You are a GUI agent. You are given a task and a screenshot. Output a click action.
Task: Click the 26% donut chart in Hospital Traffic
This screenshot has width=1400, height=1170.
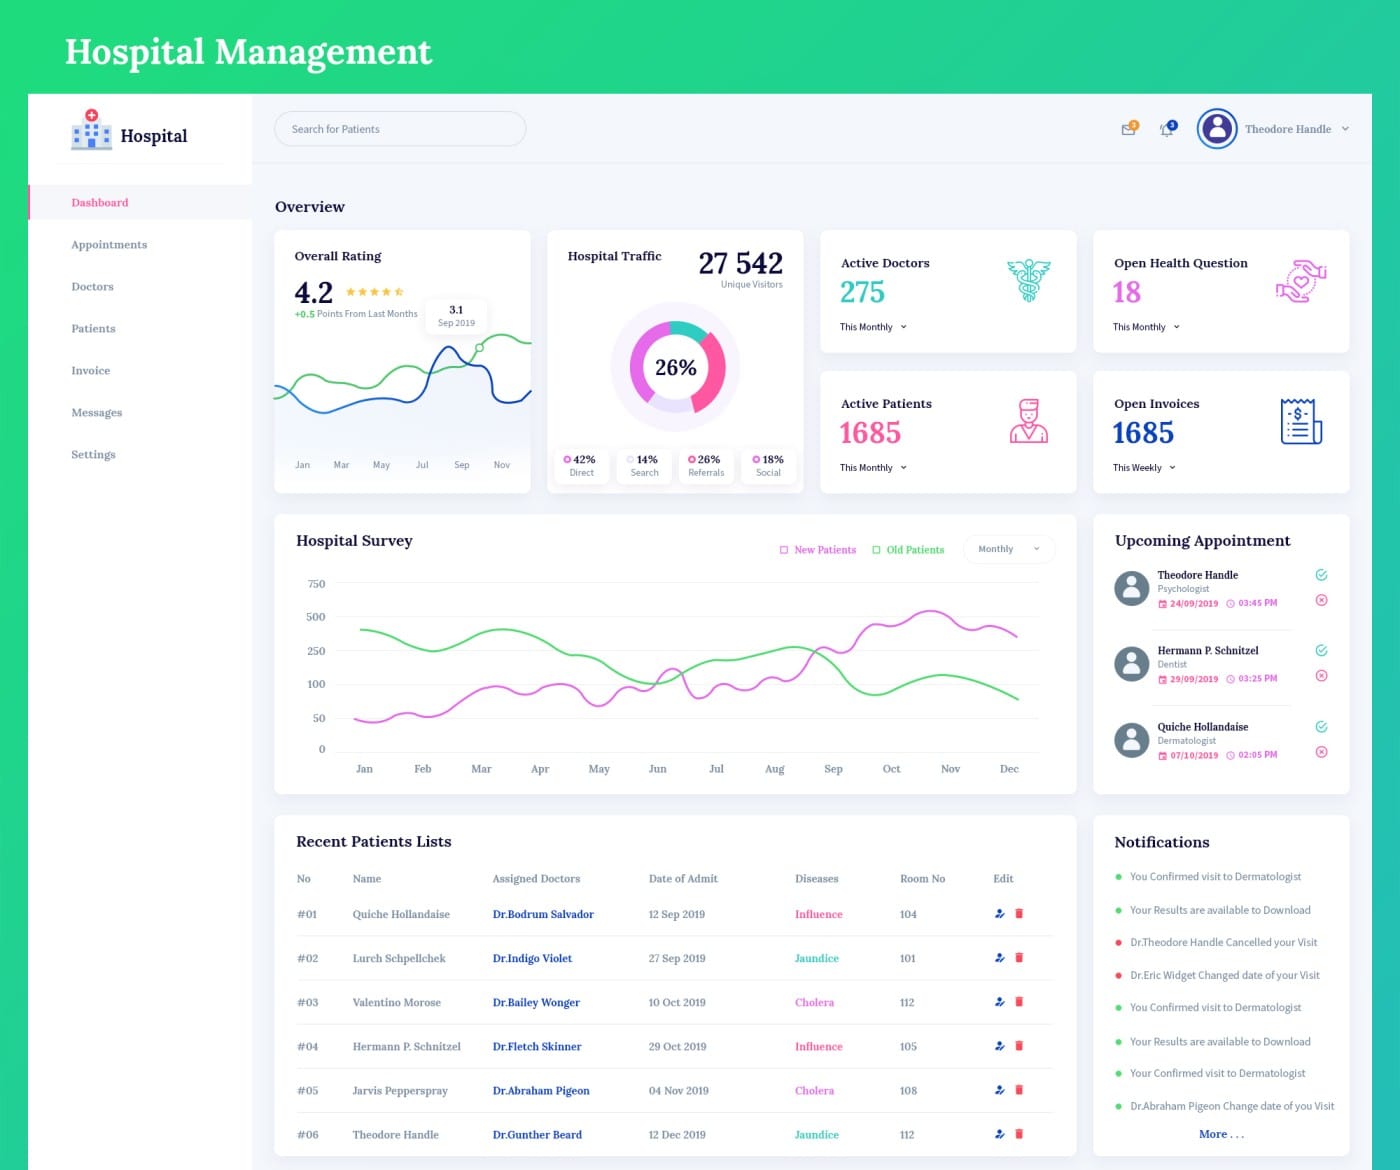point(676,367)
